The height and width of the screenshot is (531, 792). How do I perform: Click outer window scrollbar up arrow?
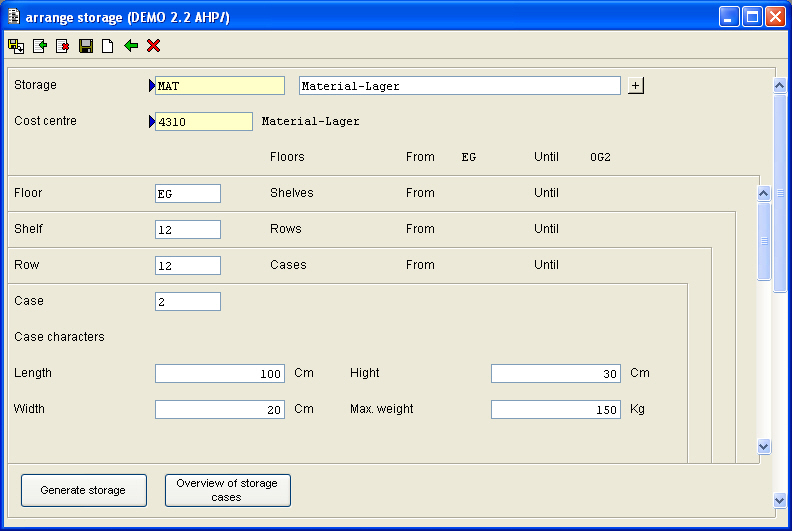(779, 85)
